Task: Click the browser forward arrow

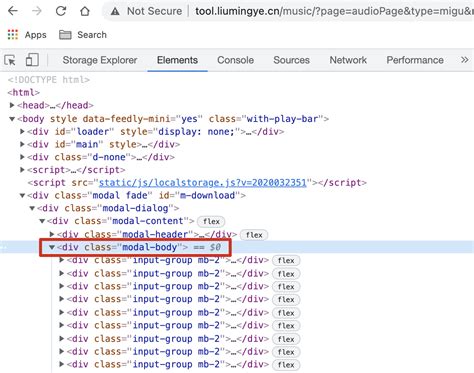Action: [37, 11]
